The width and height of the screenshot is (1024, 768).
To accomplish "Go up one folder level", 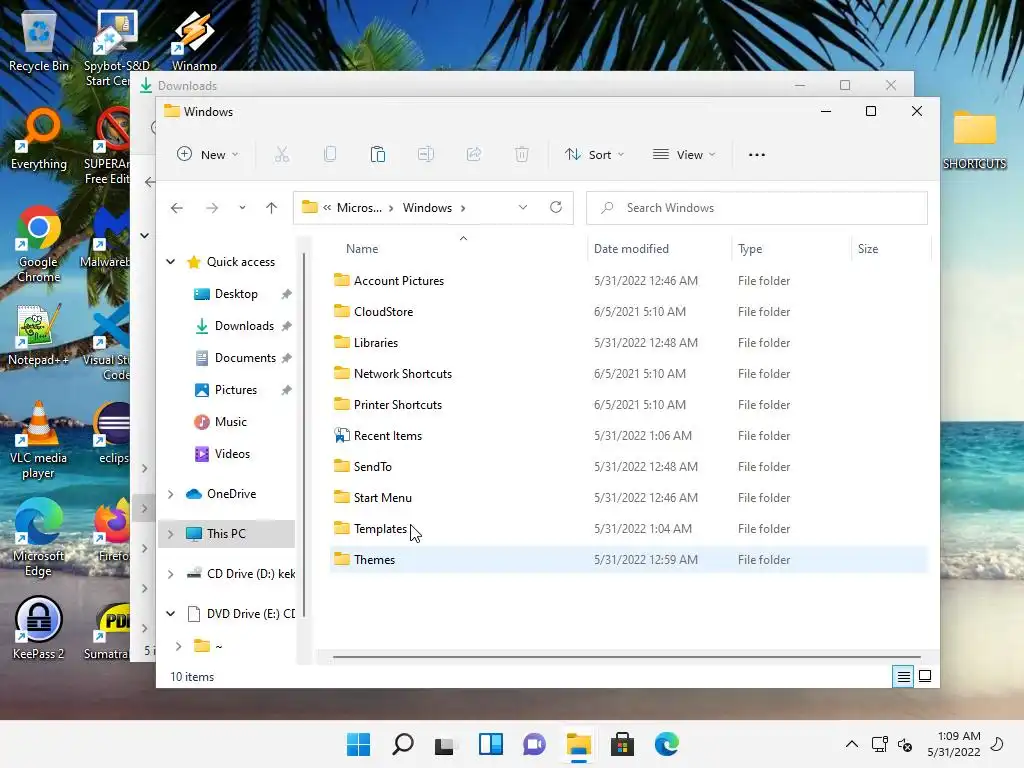I will [271, 208].
